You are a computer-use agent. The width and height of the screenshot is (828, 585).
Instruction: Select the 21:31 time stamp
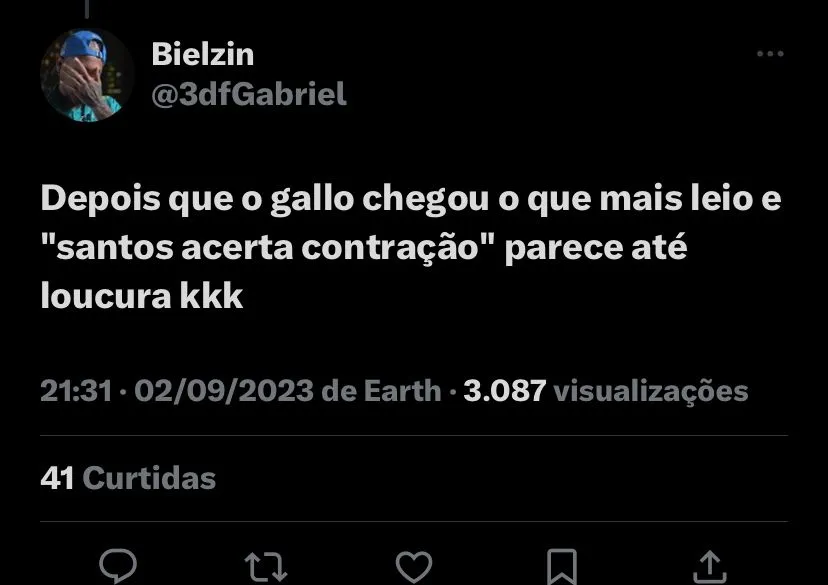click(x=77, y=391)
